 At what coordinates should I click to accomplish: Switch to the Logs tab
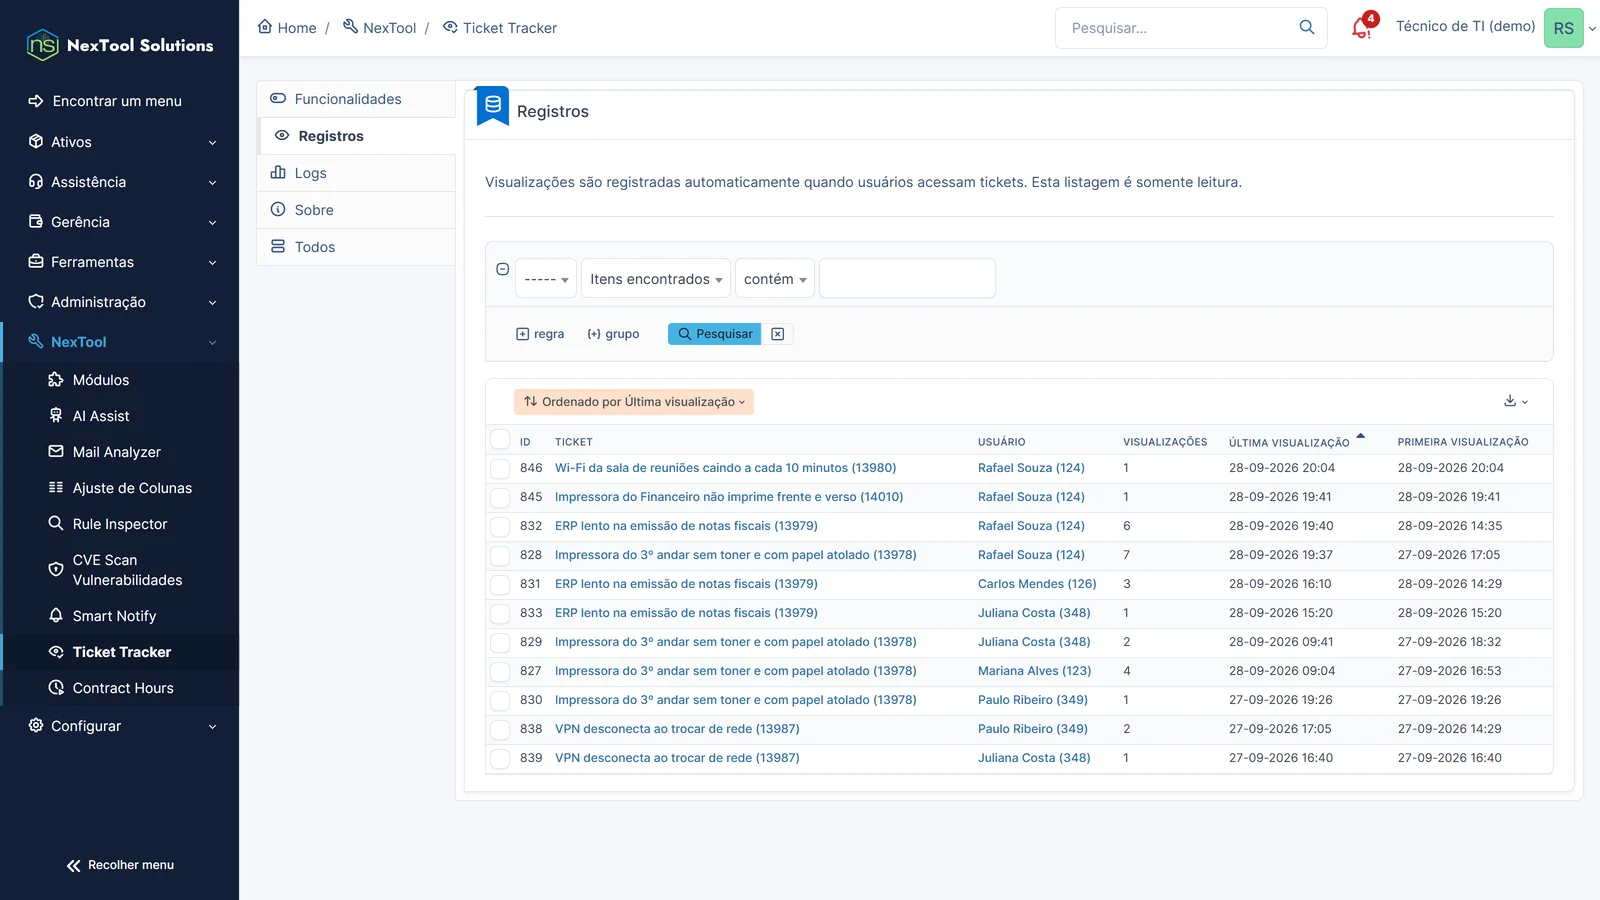[356, 173]
